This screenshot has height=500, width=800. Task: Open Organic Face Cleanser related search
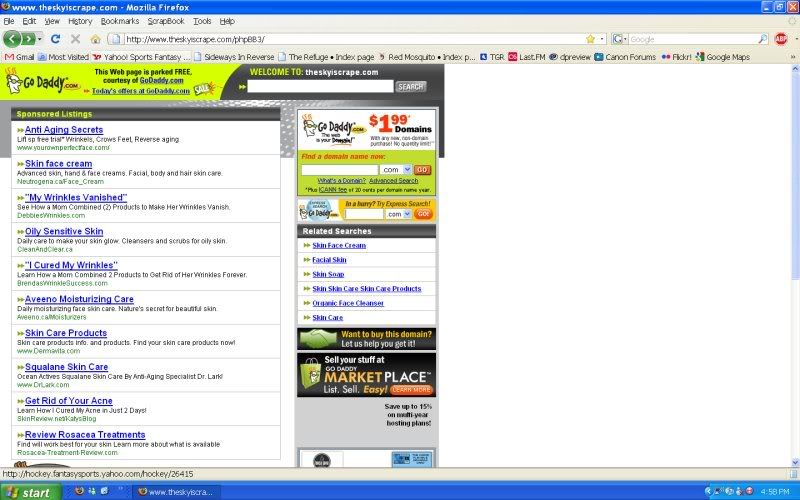[348, 303]
